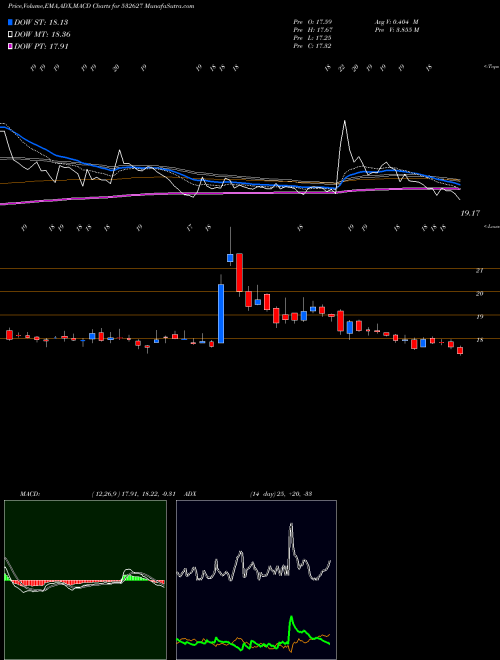
Task: Click the 'MACD:' panel label
Action: pyautogui.click(x=30, y=494)
